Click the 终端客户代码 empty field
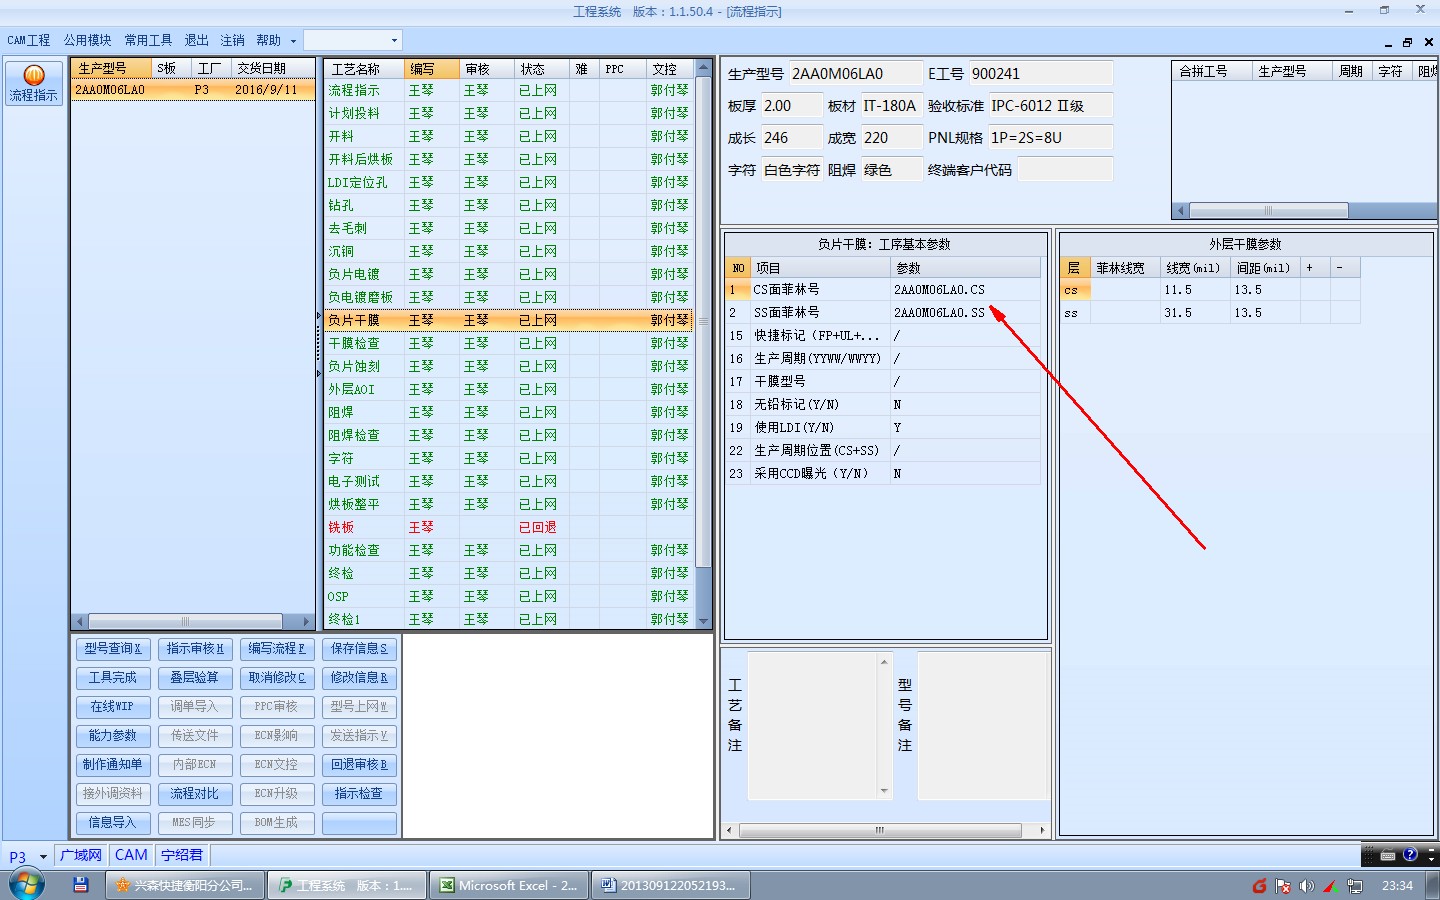Image resolution: width=1440 pixels, height=900 pixels. coord(1065,170)
